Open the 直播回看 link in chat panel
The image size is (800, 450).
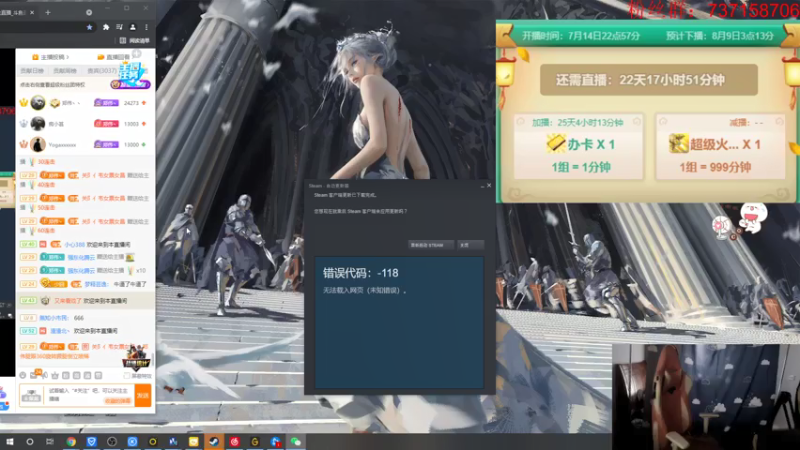click(x=113, y=57)
